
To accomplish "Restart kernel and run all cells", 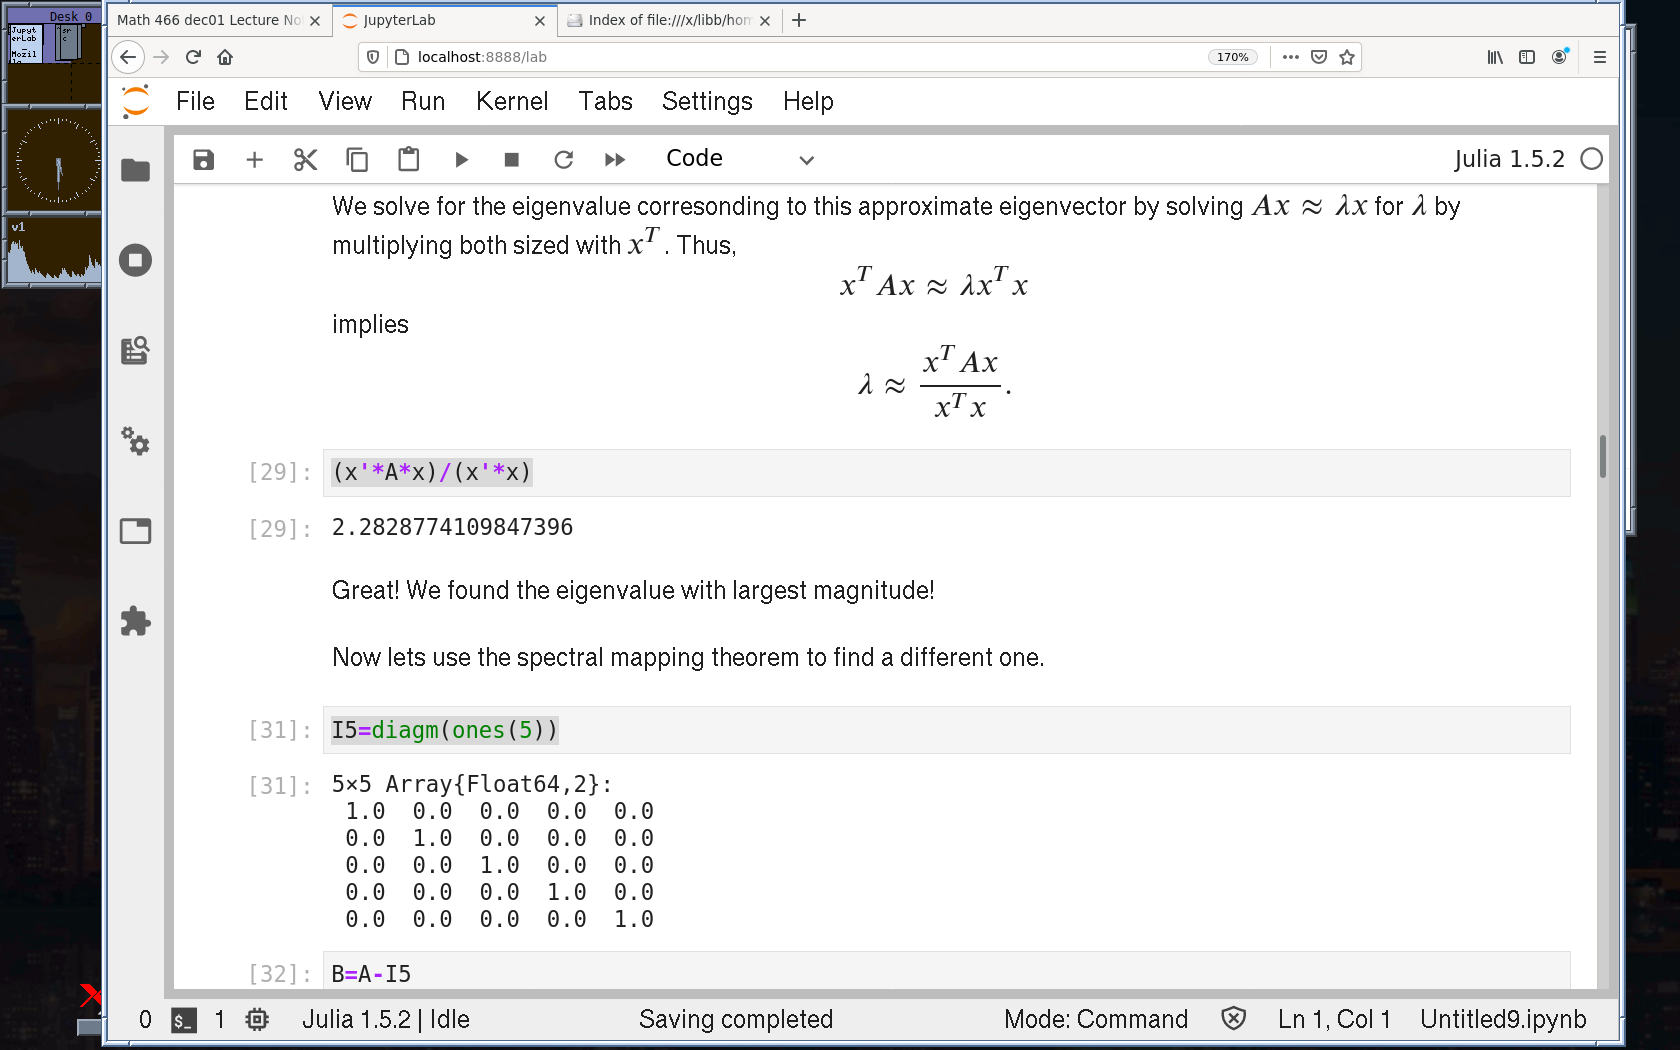I will tap(615, 160).
